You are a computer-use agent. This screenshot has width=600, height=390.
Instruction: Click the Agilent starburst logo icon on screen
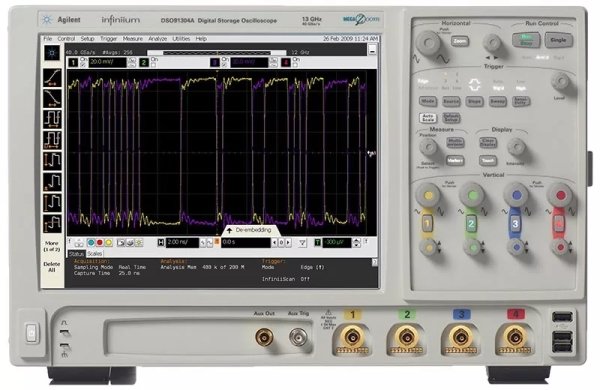pyautogui.click(x=52, y=53)
